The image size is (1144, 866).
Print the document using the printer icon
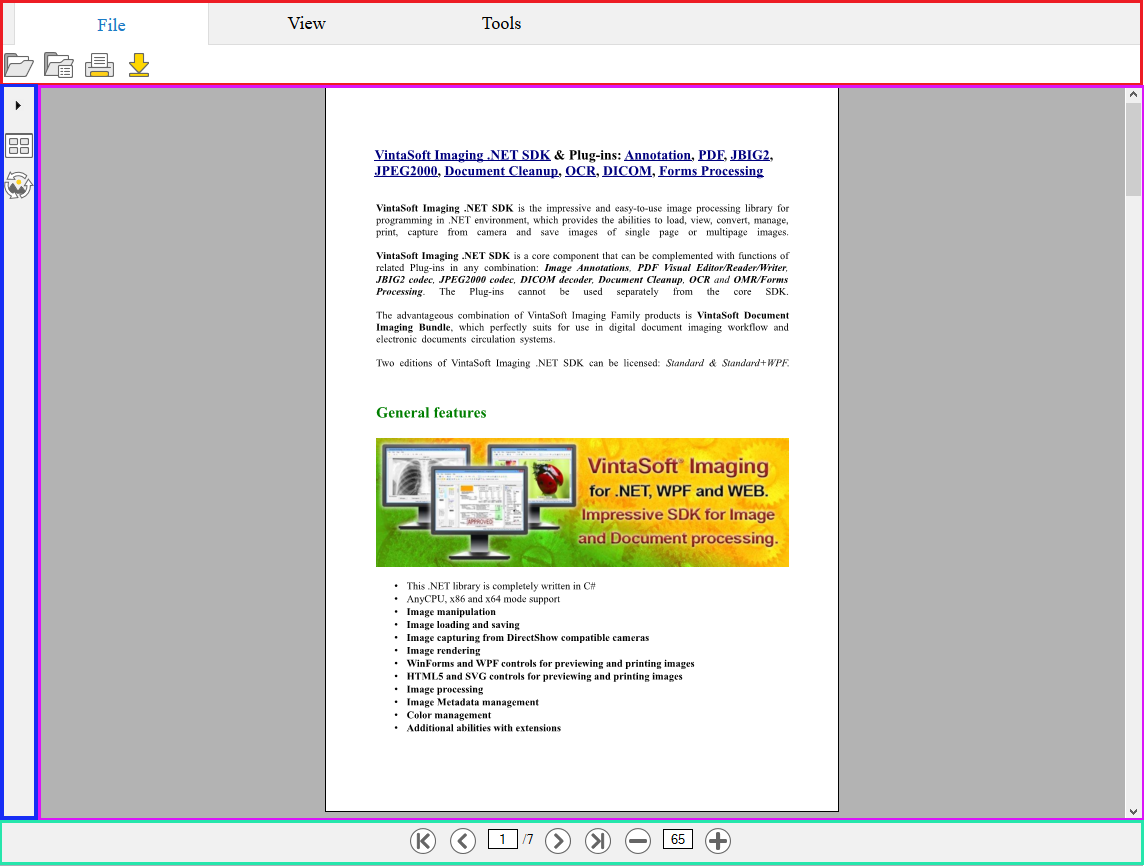[x=99, y=66]
